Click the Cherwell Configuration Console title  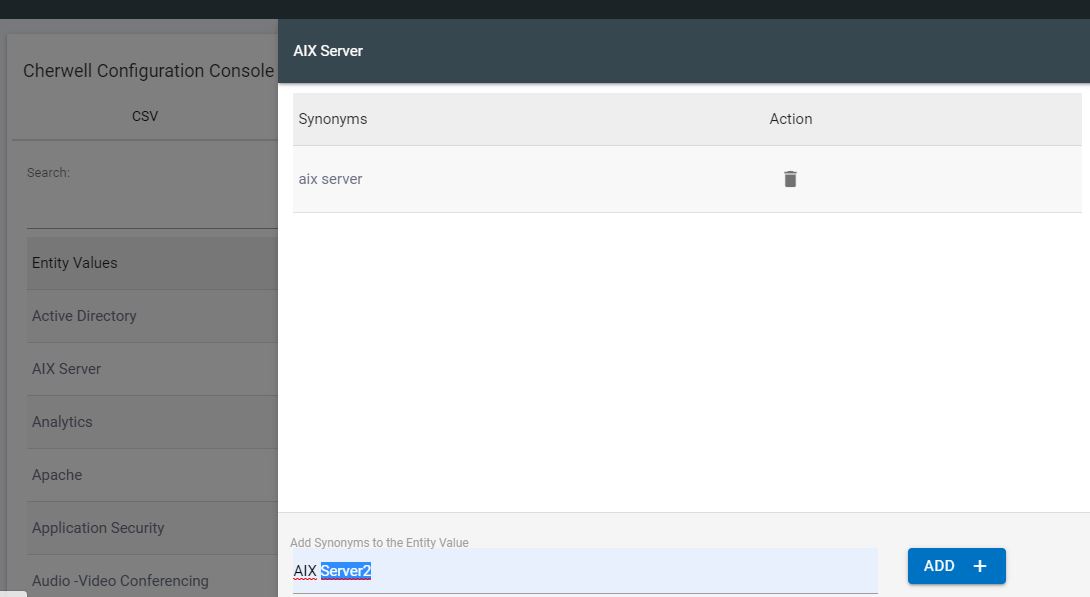click(148, 71)
